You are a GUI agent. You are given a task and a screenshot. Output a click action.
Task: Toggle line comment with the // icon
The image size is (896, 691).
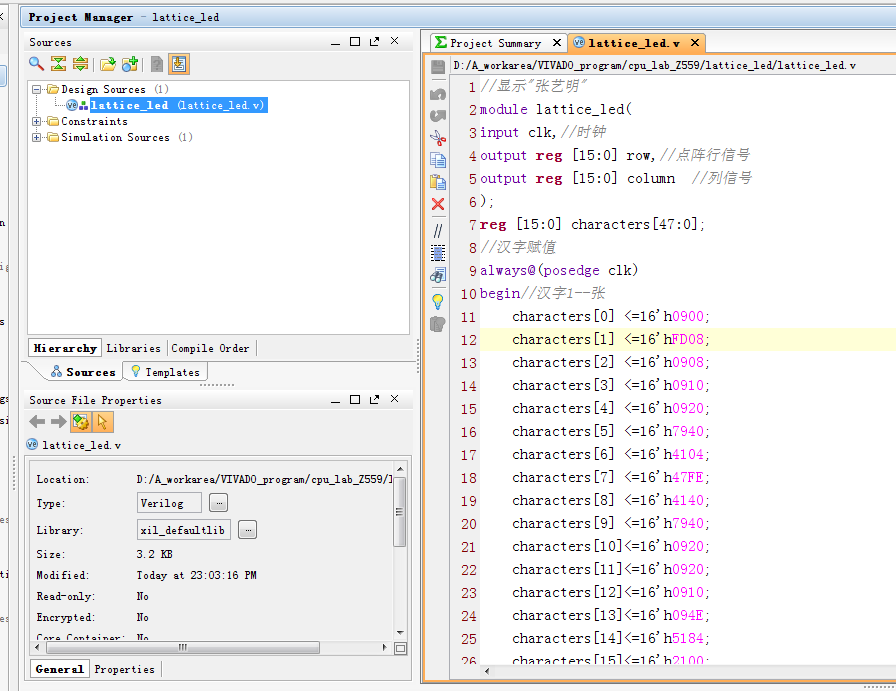(438, 230)
